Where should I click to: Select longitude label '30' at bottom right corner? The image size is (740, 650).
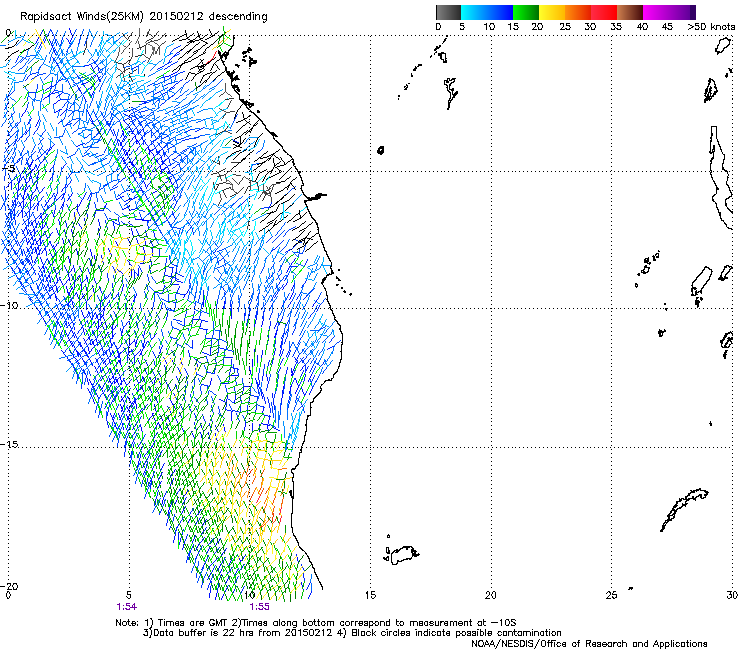click(x=732, y=595)
